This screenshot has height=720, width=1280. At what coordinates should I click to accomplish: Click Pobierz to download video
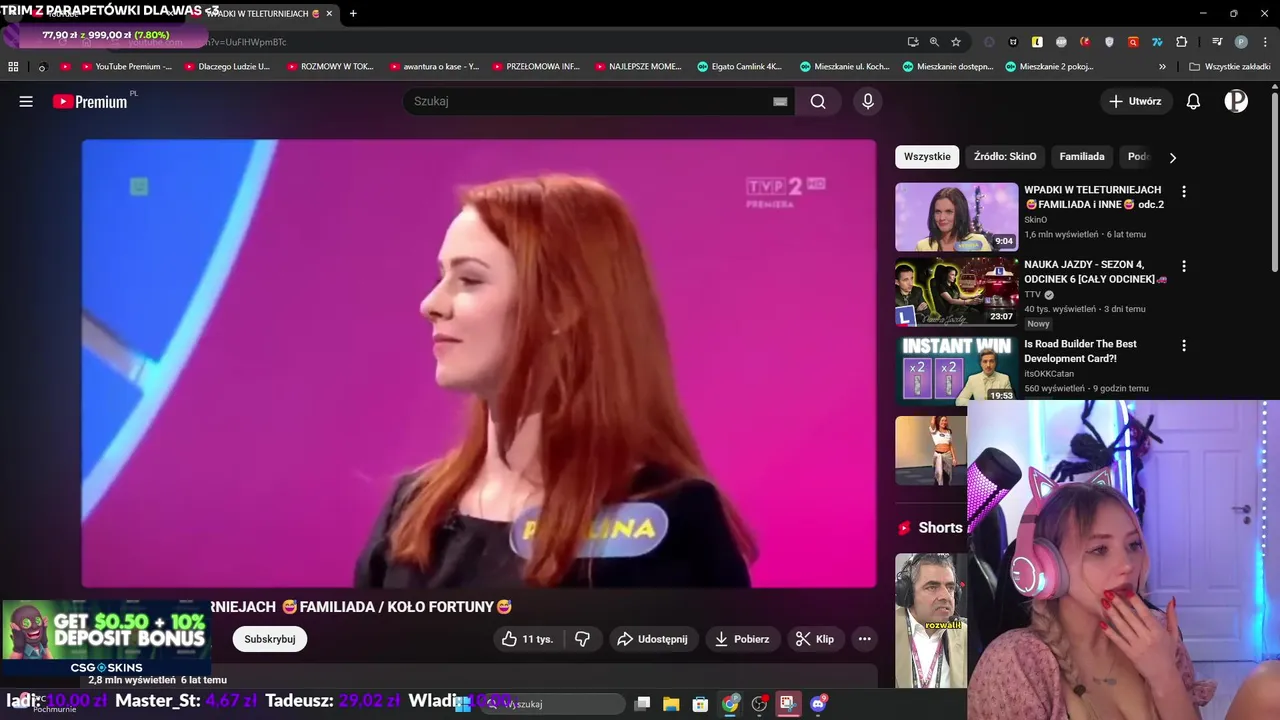pos(742,639)
